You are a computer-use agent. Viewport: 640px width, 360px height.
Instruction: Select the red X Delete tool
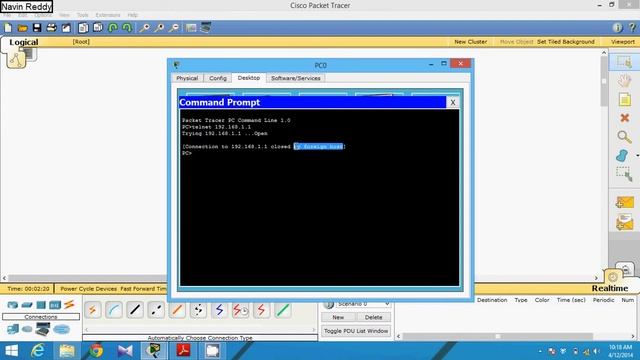pos(624,118)
